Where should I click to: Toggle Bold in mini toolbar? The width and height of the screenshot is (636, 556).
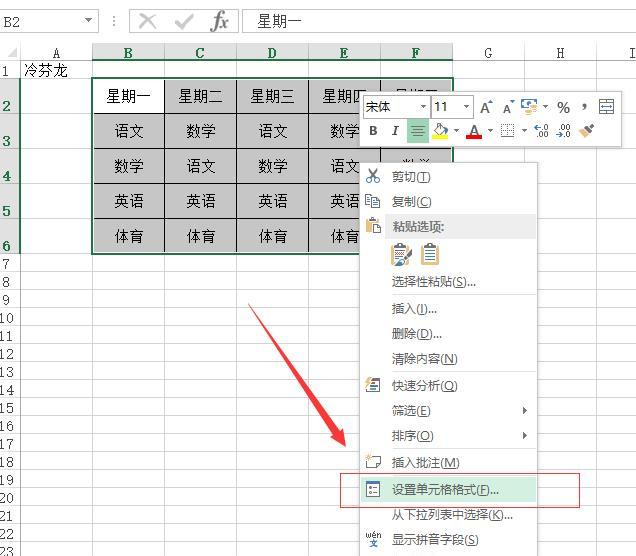click(x=373, y=131)
